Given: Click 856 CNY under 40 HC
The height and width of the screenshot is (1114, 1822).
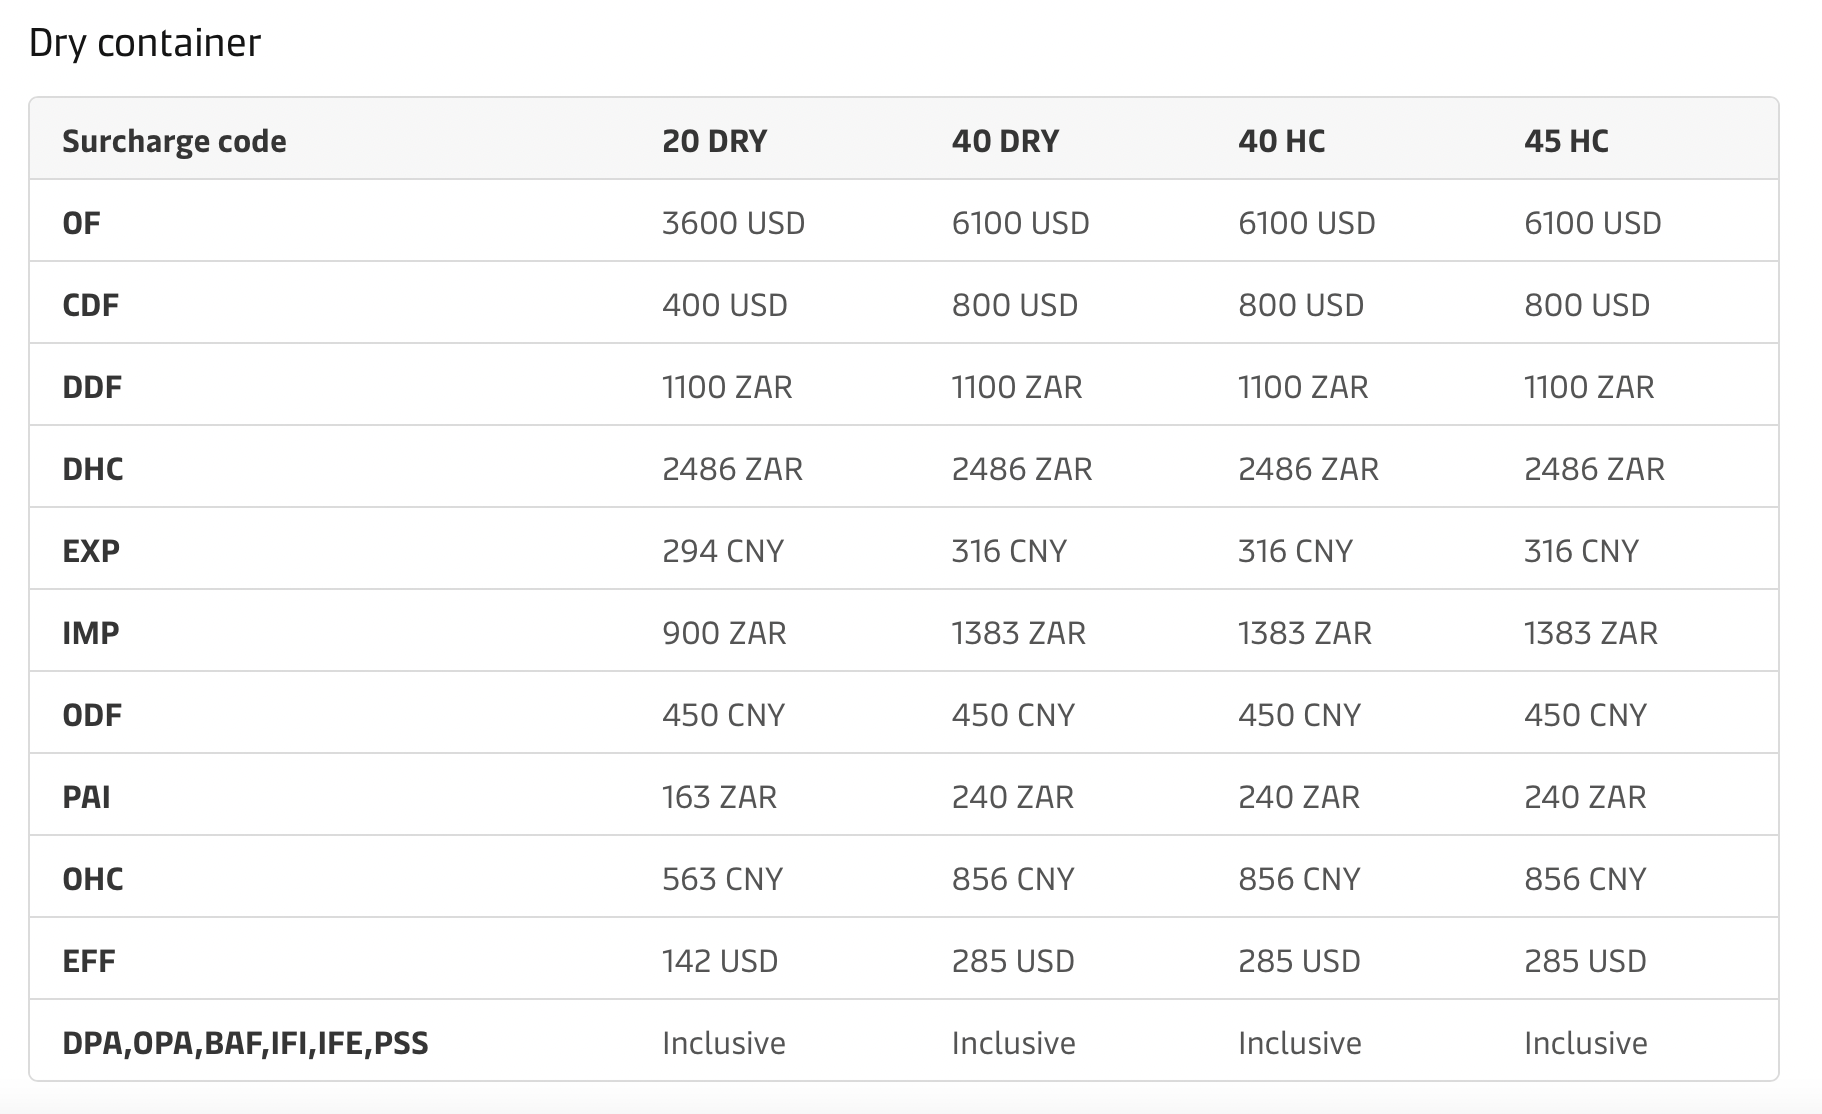Looking at the screenshot, I should tap(1299, 879).
